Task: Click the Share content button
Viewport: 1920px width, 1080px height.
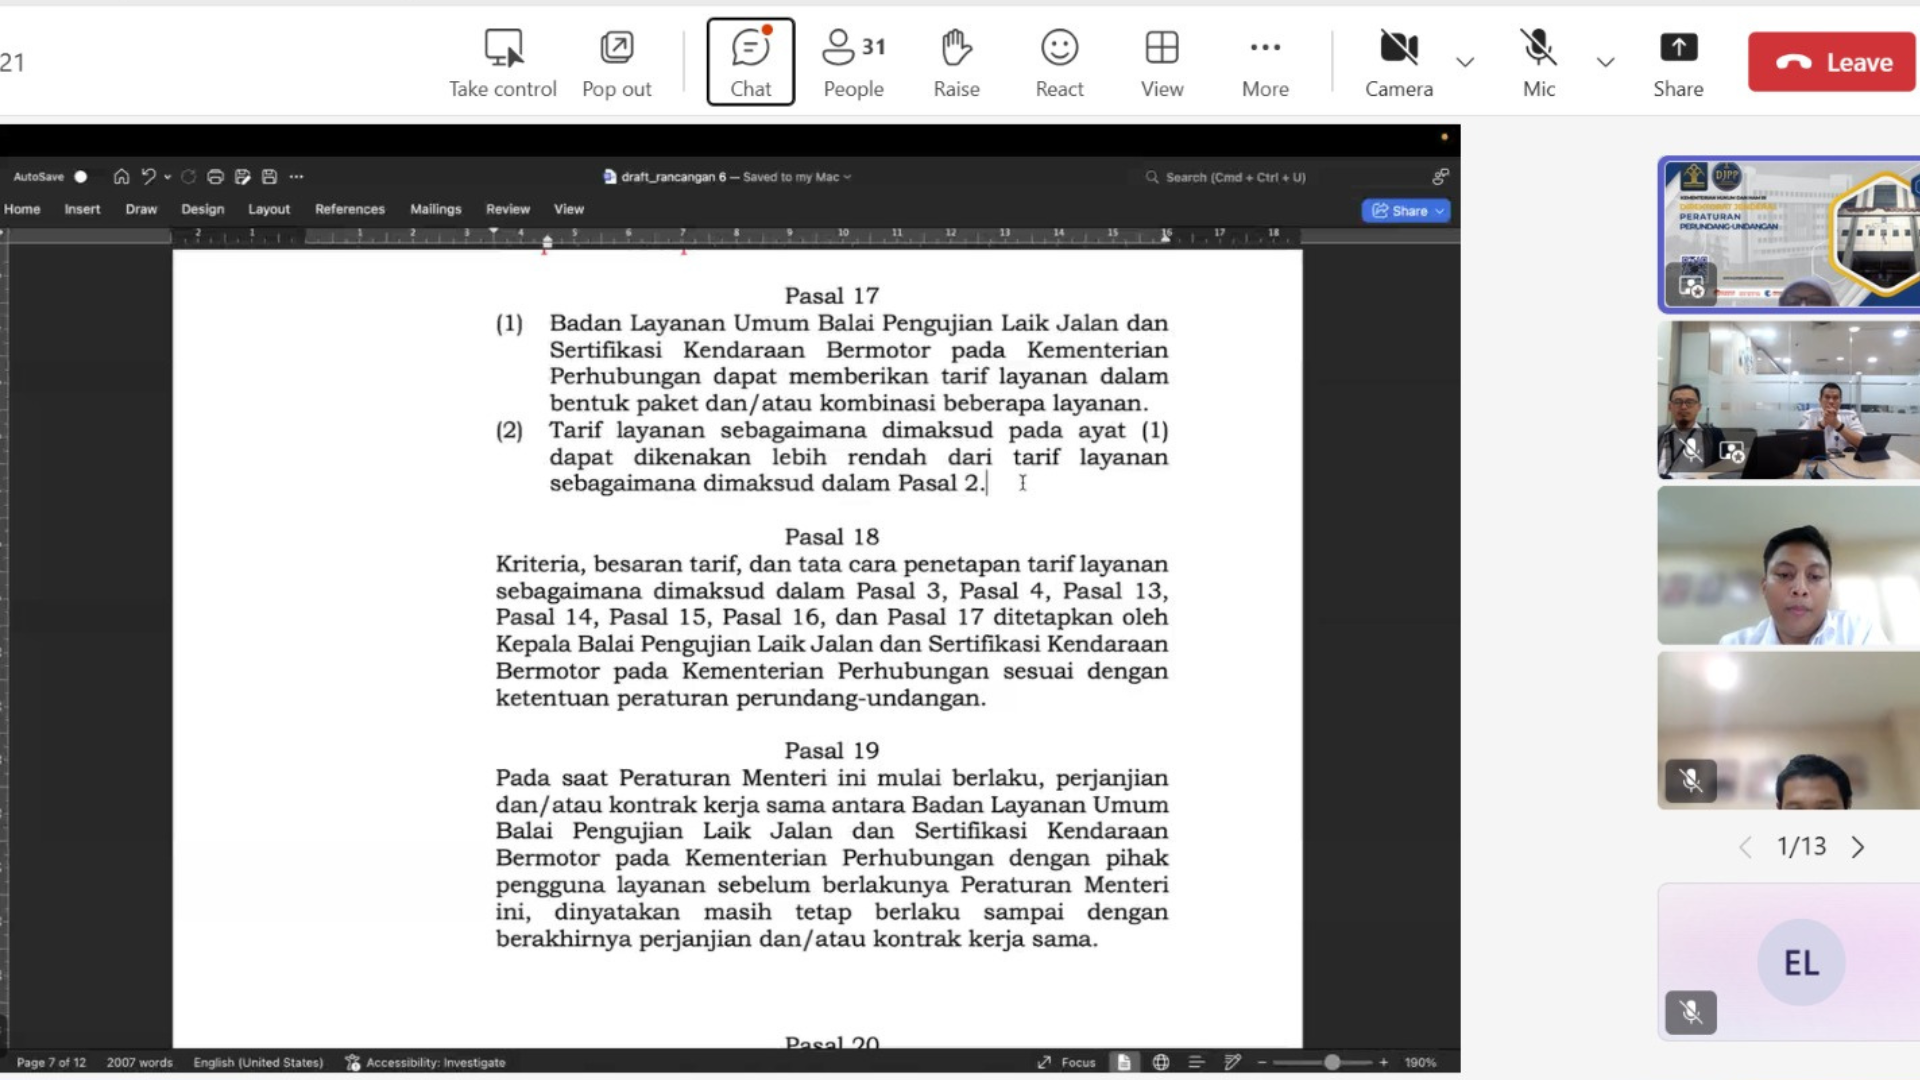Action: click(x=1678, y=63)
